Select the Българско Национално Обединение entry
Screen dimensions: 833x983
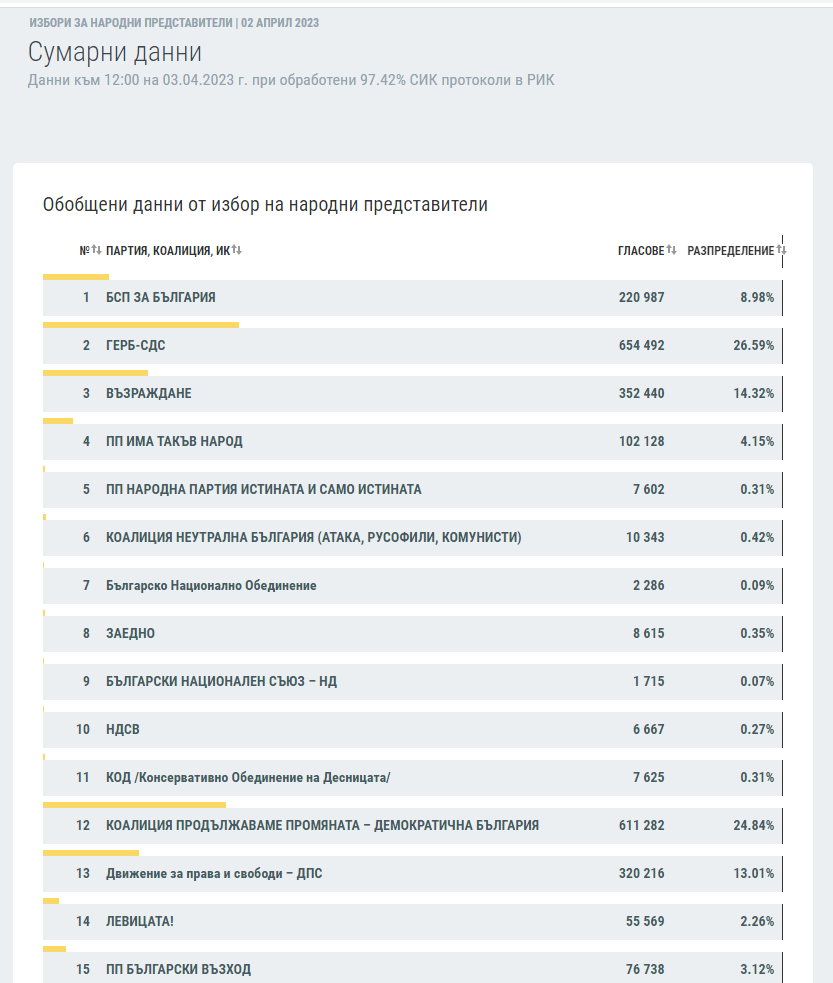tap(211, 585)
